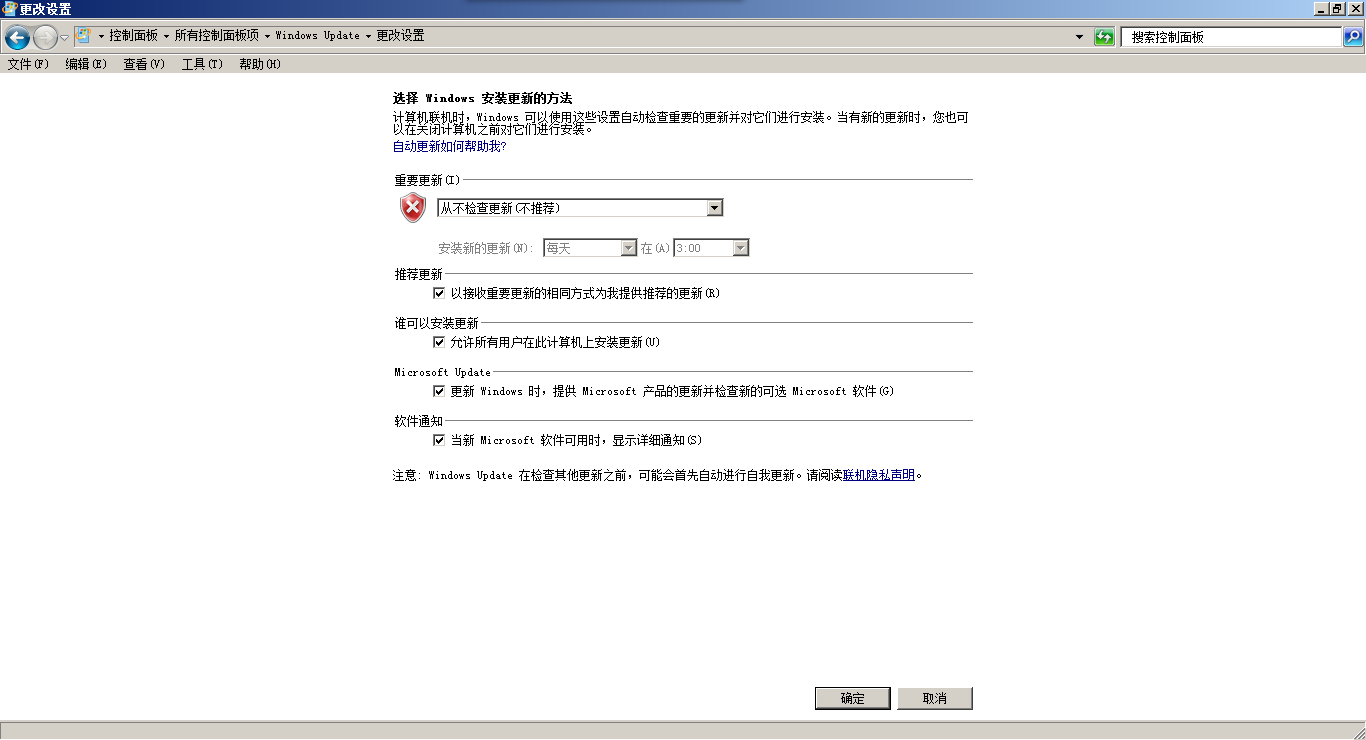Viewport: 1366px width, 740px height.
Task: Open 从不检查更新(不推荐) dropdown
Action: [580, 208]
